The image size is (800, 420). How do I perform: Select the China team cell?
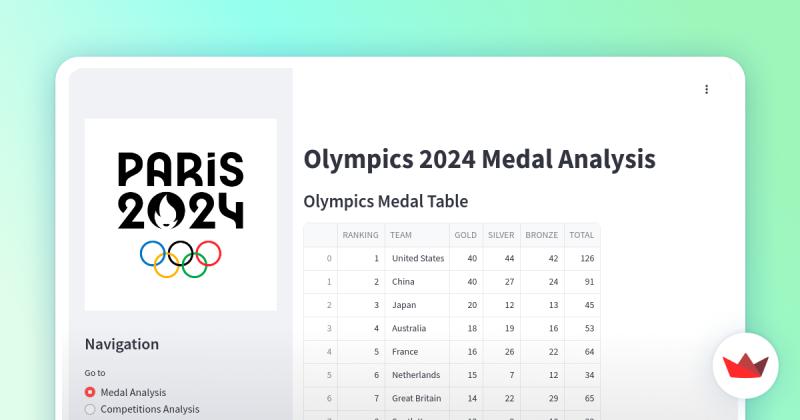[x=417, y=282]
